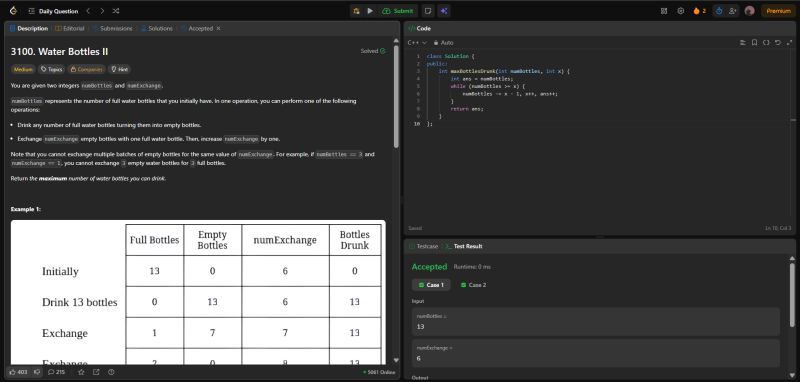Switch to the Testcase tab
Image resolution: width=800 pixels, height=382 pixels.
[423, 246]
